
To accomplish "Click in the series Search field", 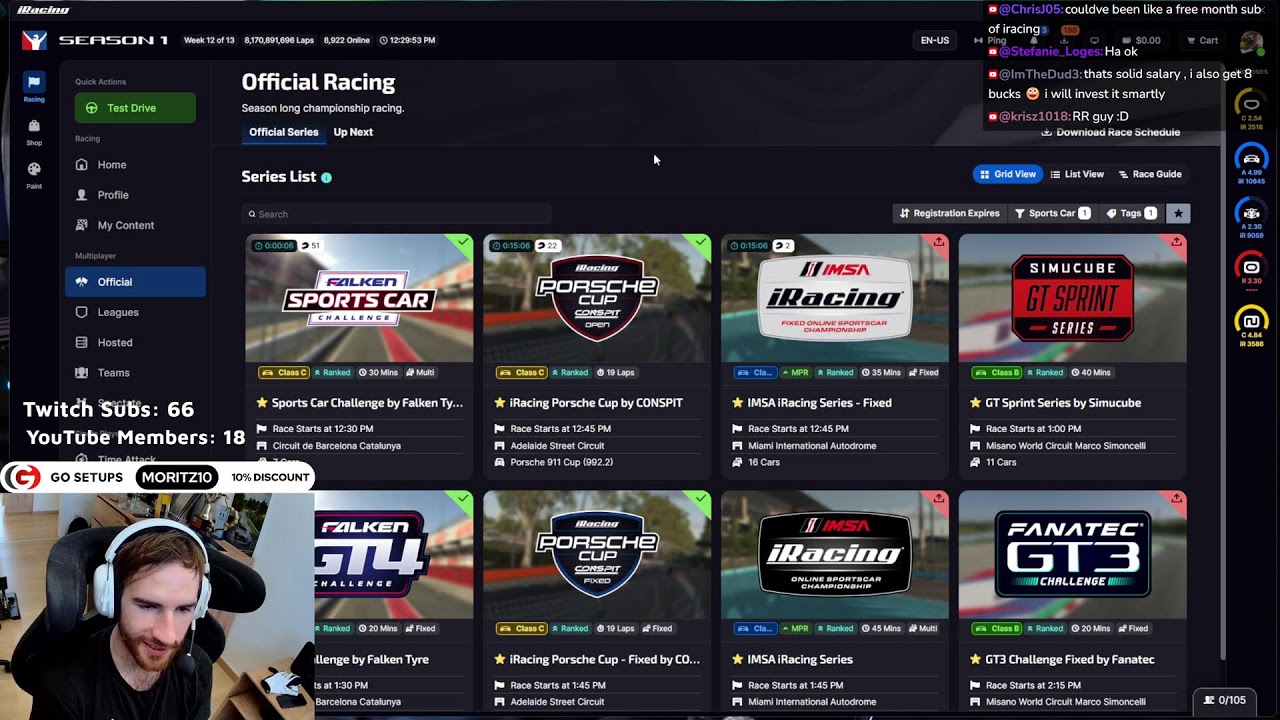I will pyautogui.click(x=397, y=214).
